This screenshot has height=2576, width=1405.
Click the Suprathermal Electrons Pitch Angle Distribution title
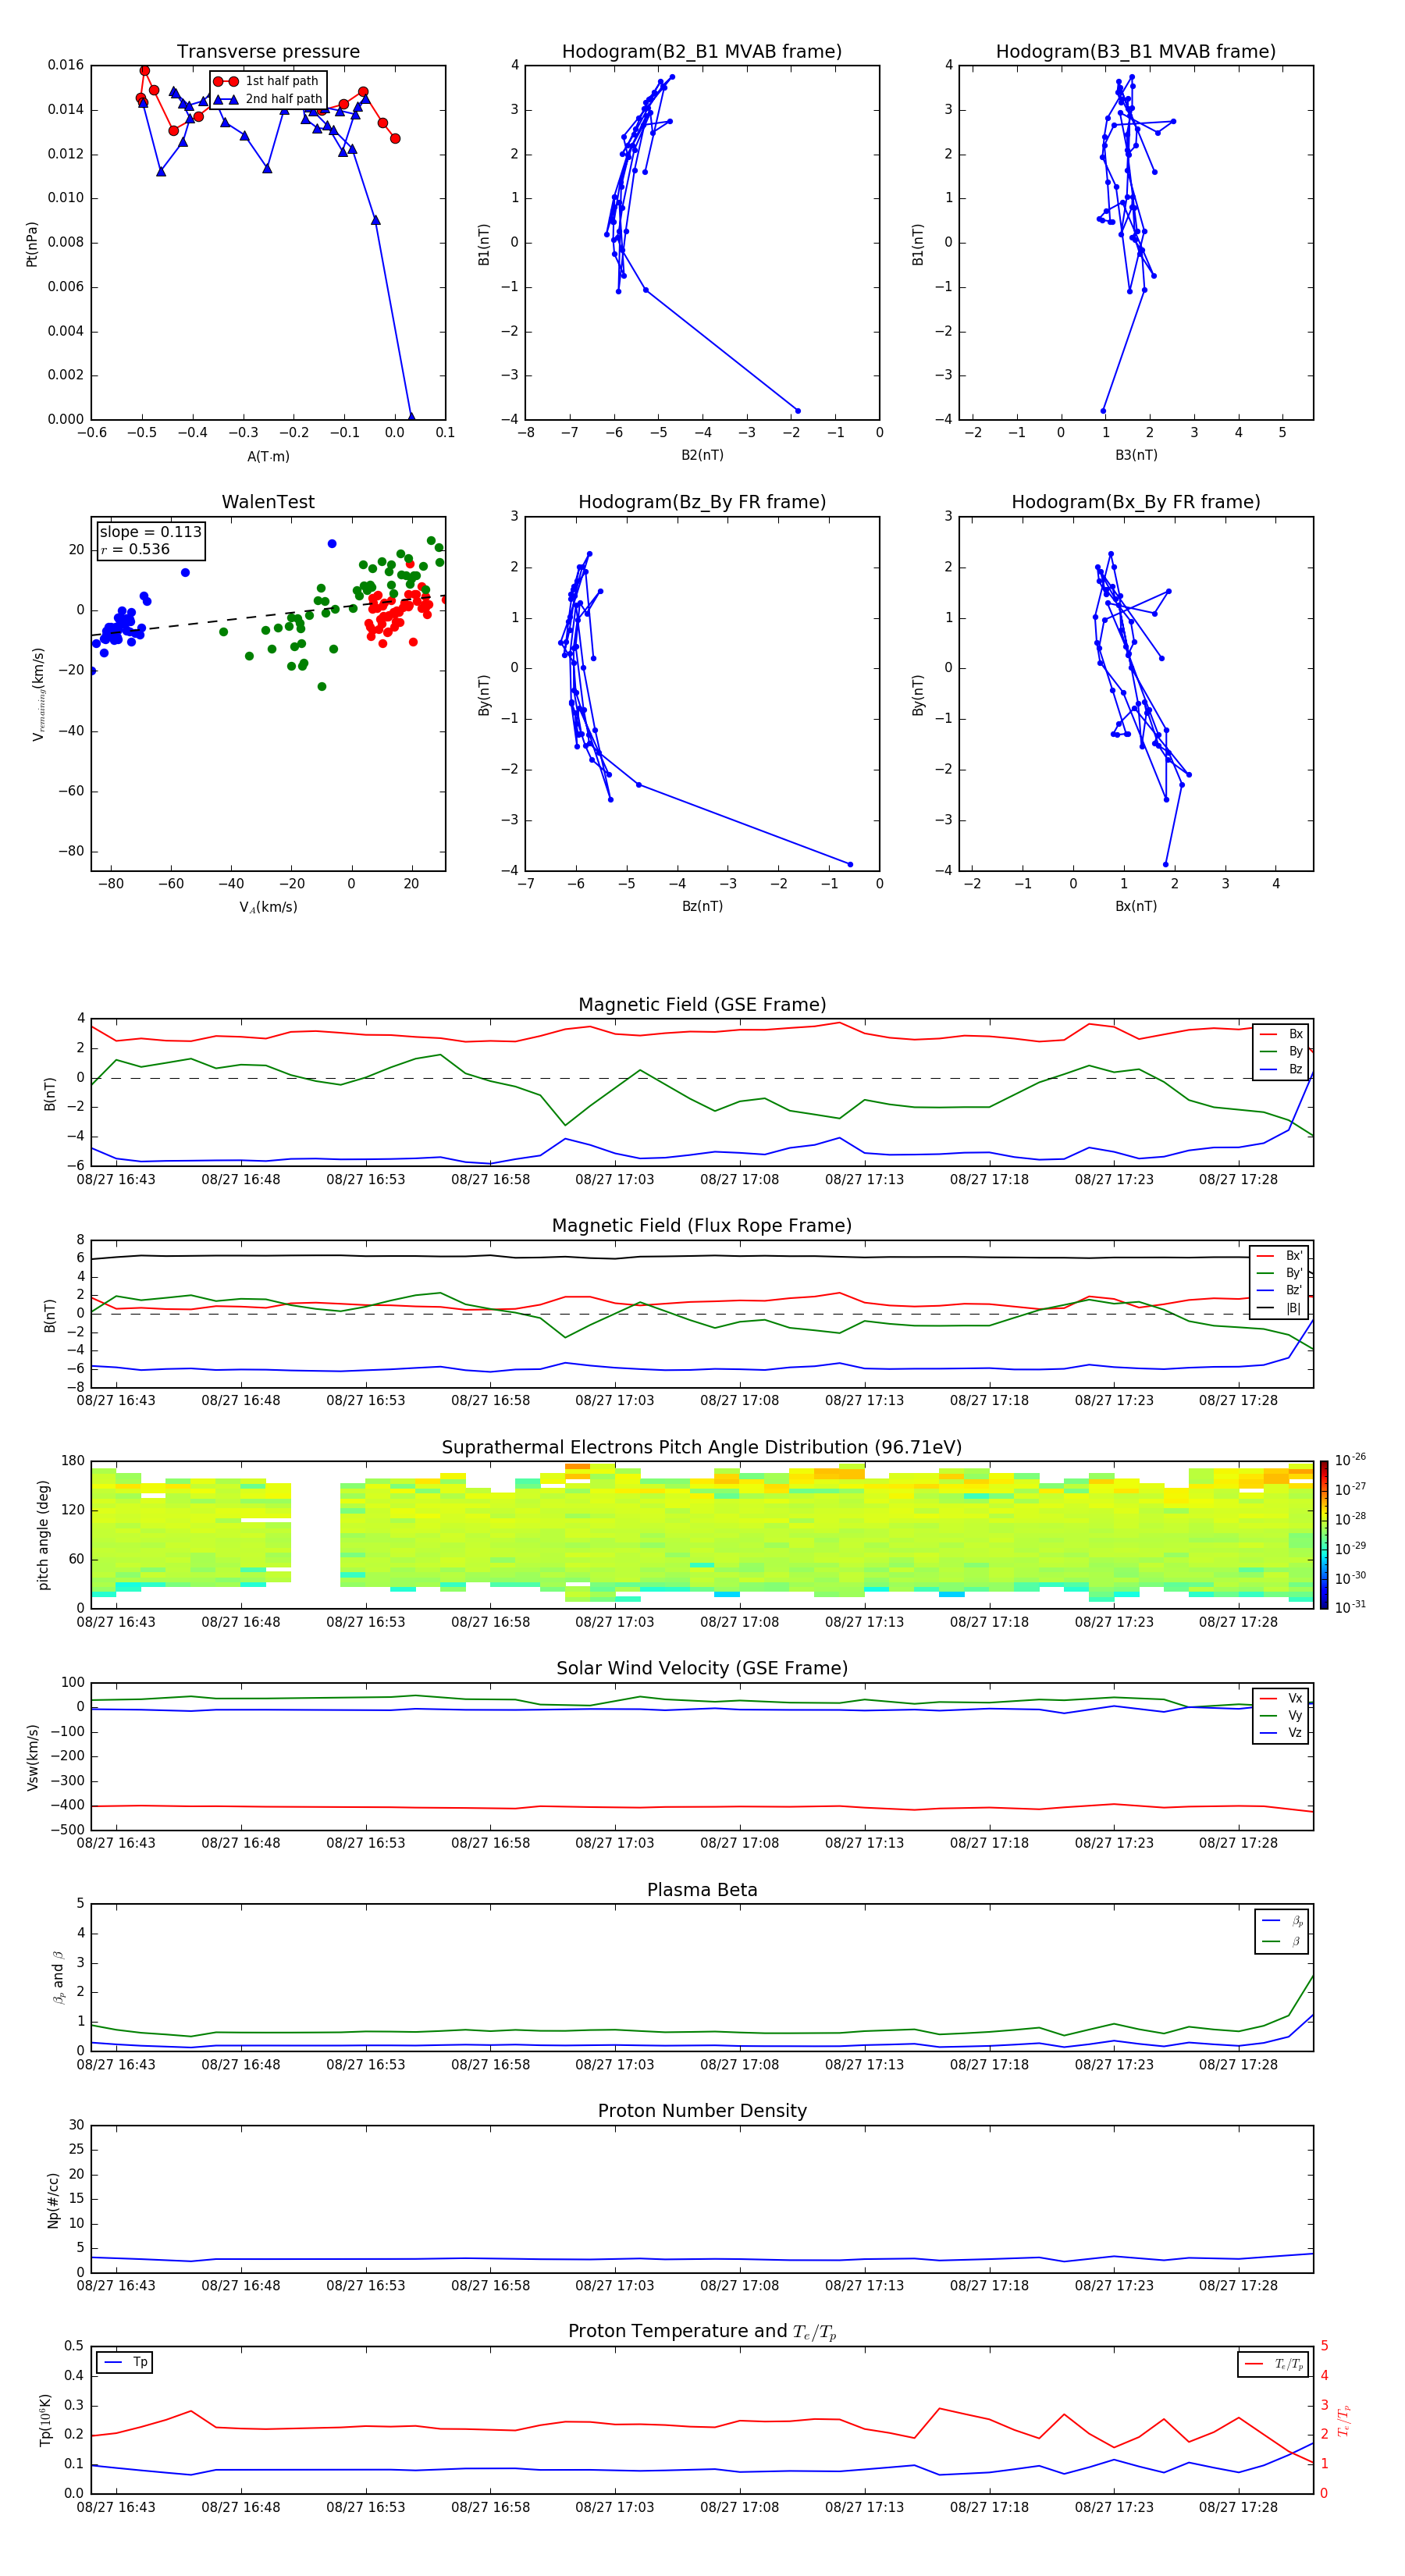[x=702, y=1447]
